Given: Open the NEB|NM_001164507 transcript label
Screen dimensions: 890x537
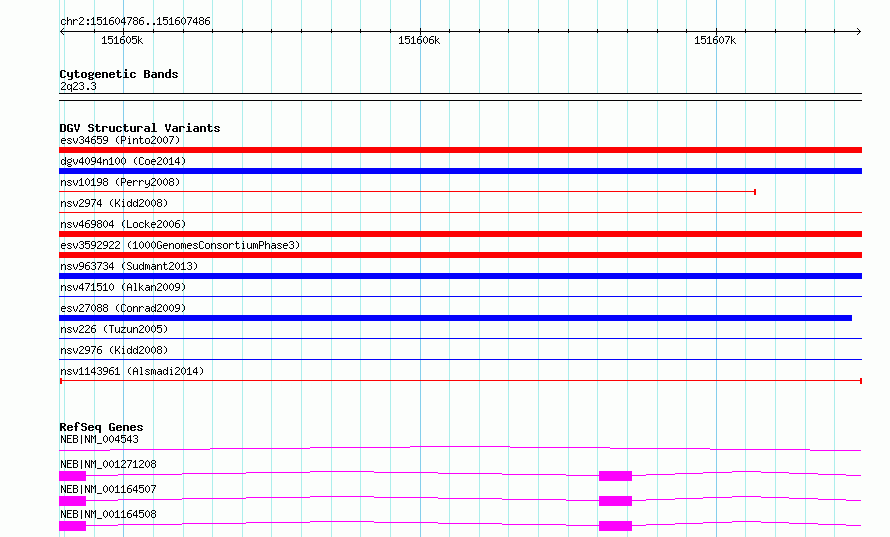Looking at the screenshot, I should click(108, 489).
